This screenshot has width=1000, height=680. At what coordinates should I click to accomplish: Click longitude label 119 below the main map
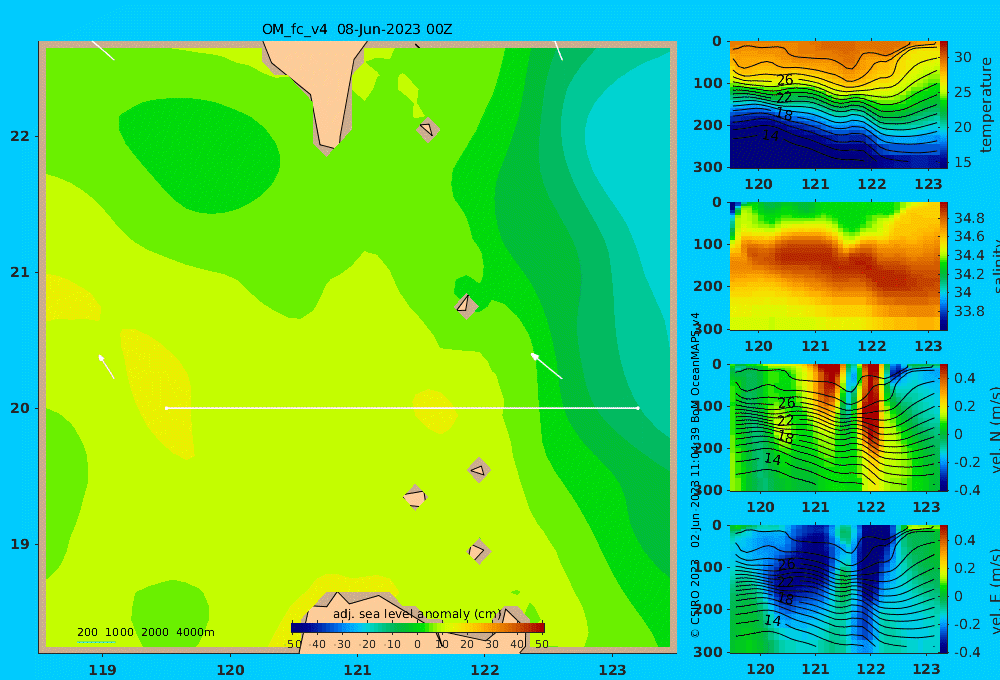pos(102,670)
